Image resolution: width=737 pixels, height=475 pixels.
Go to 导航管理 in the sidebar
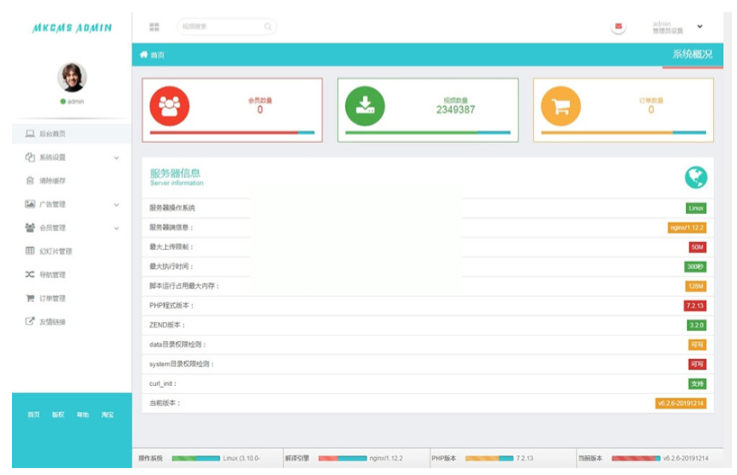point(52,275)
